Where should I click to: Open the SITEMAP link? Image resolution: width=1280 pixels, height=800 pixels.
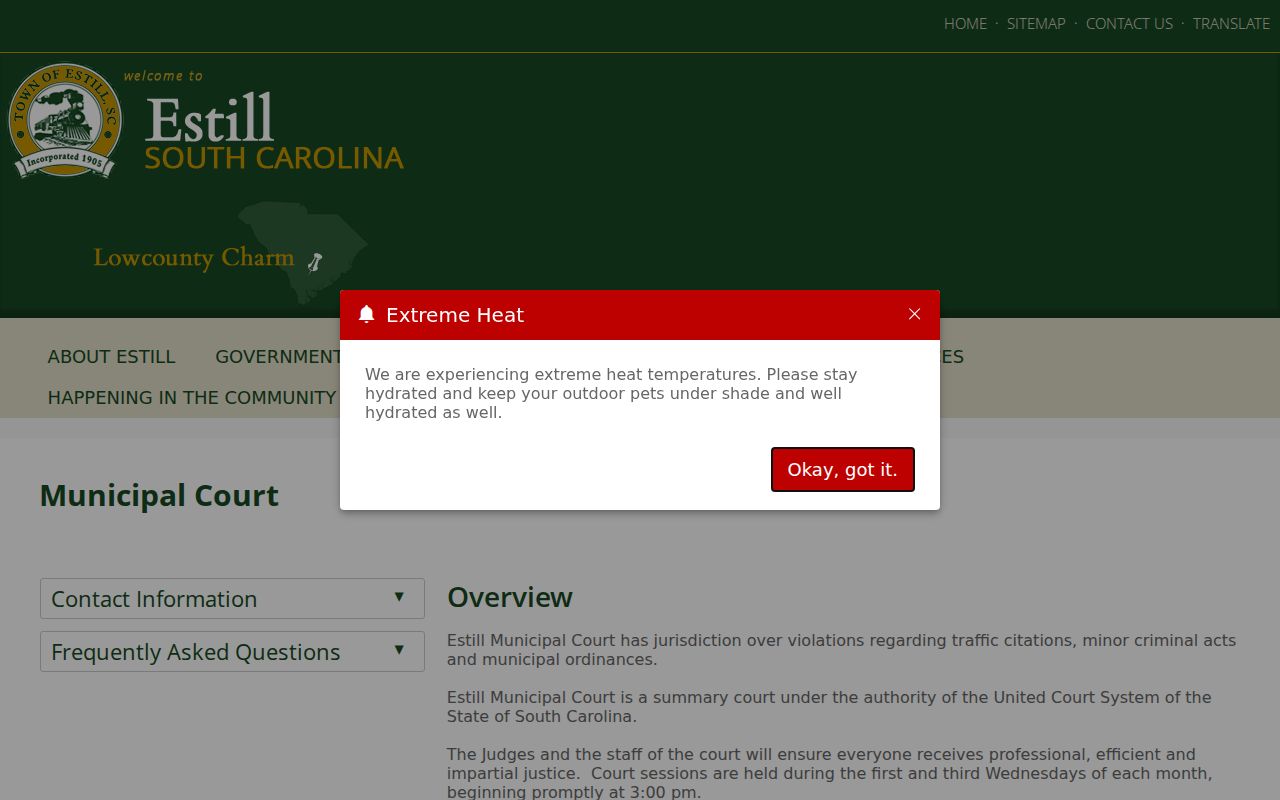[1036, 23]
